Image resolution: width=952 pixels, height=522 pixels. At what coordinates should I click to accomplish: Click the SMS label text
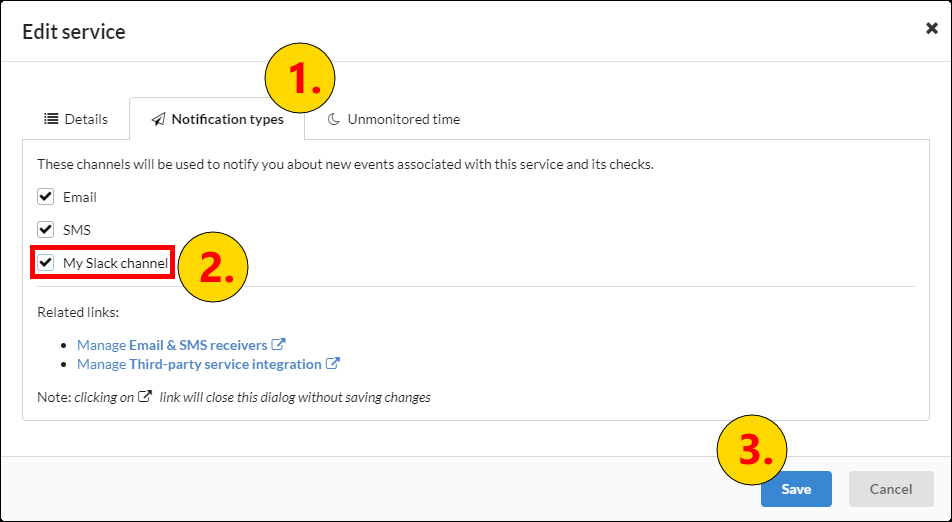(76, 230)
